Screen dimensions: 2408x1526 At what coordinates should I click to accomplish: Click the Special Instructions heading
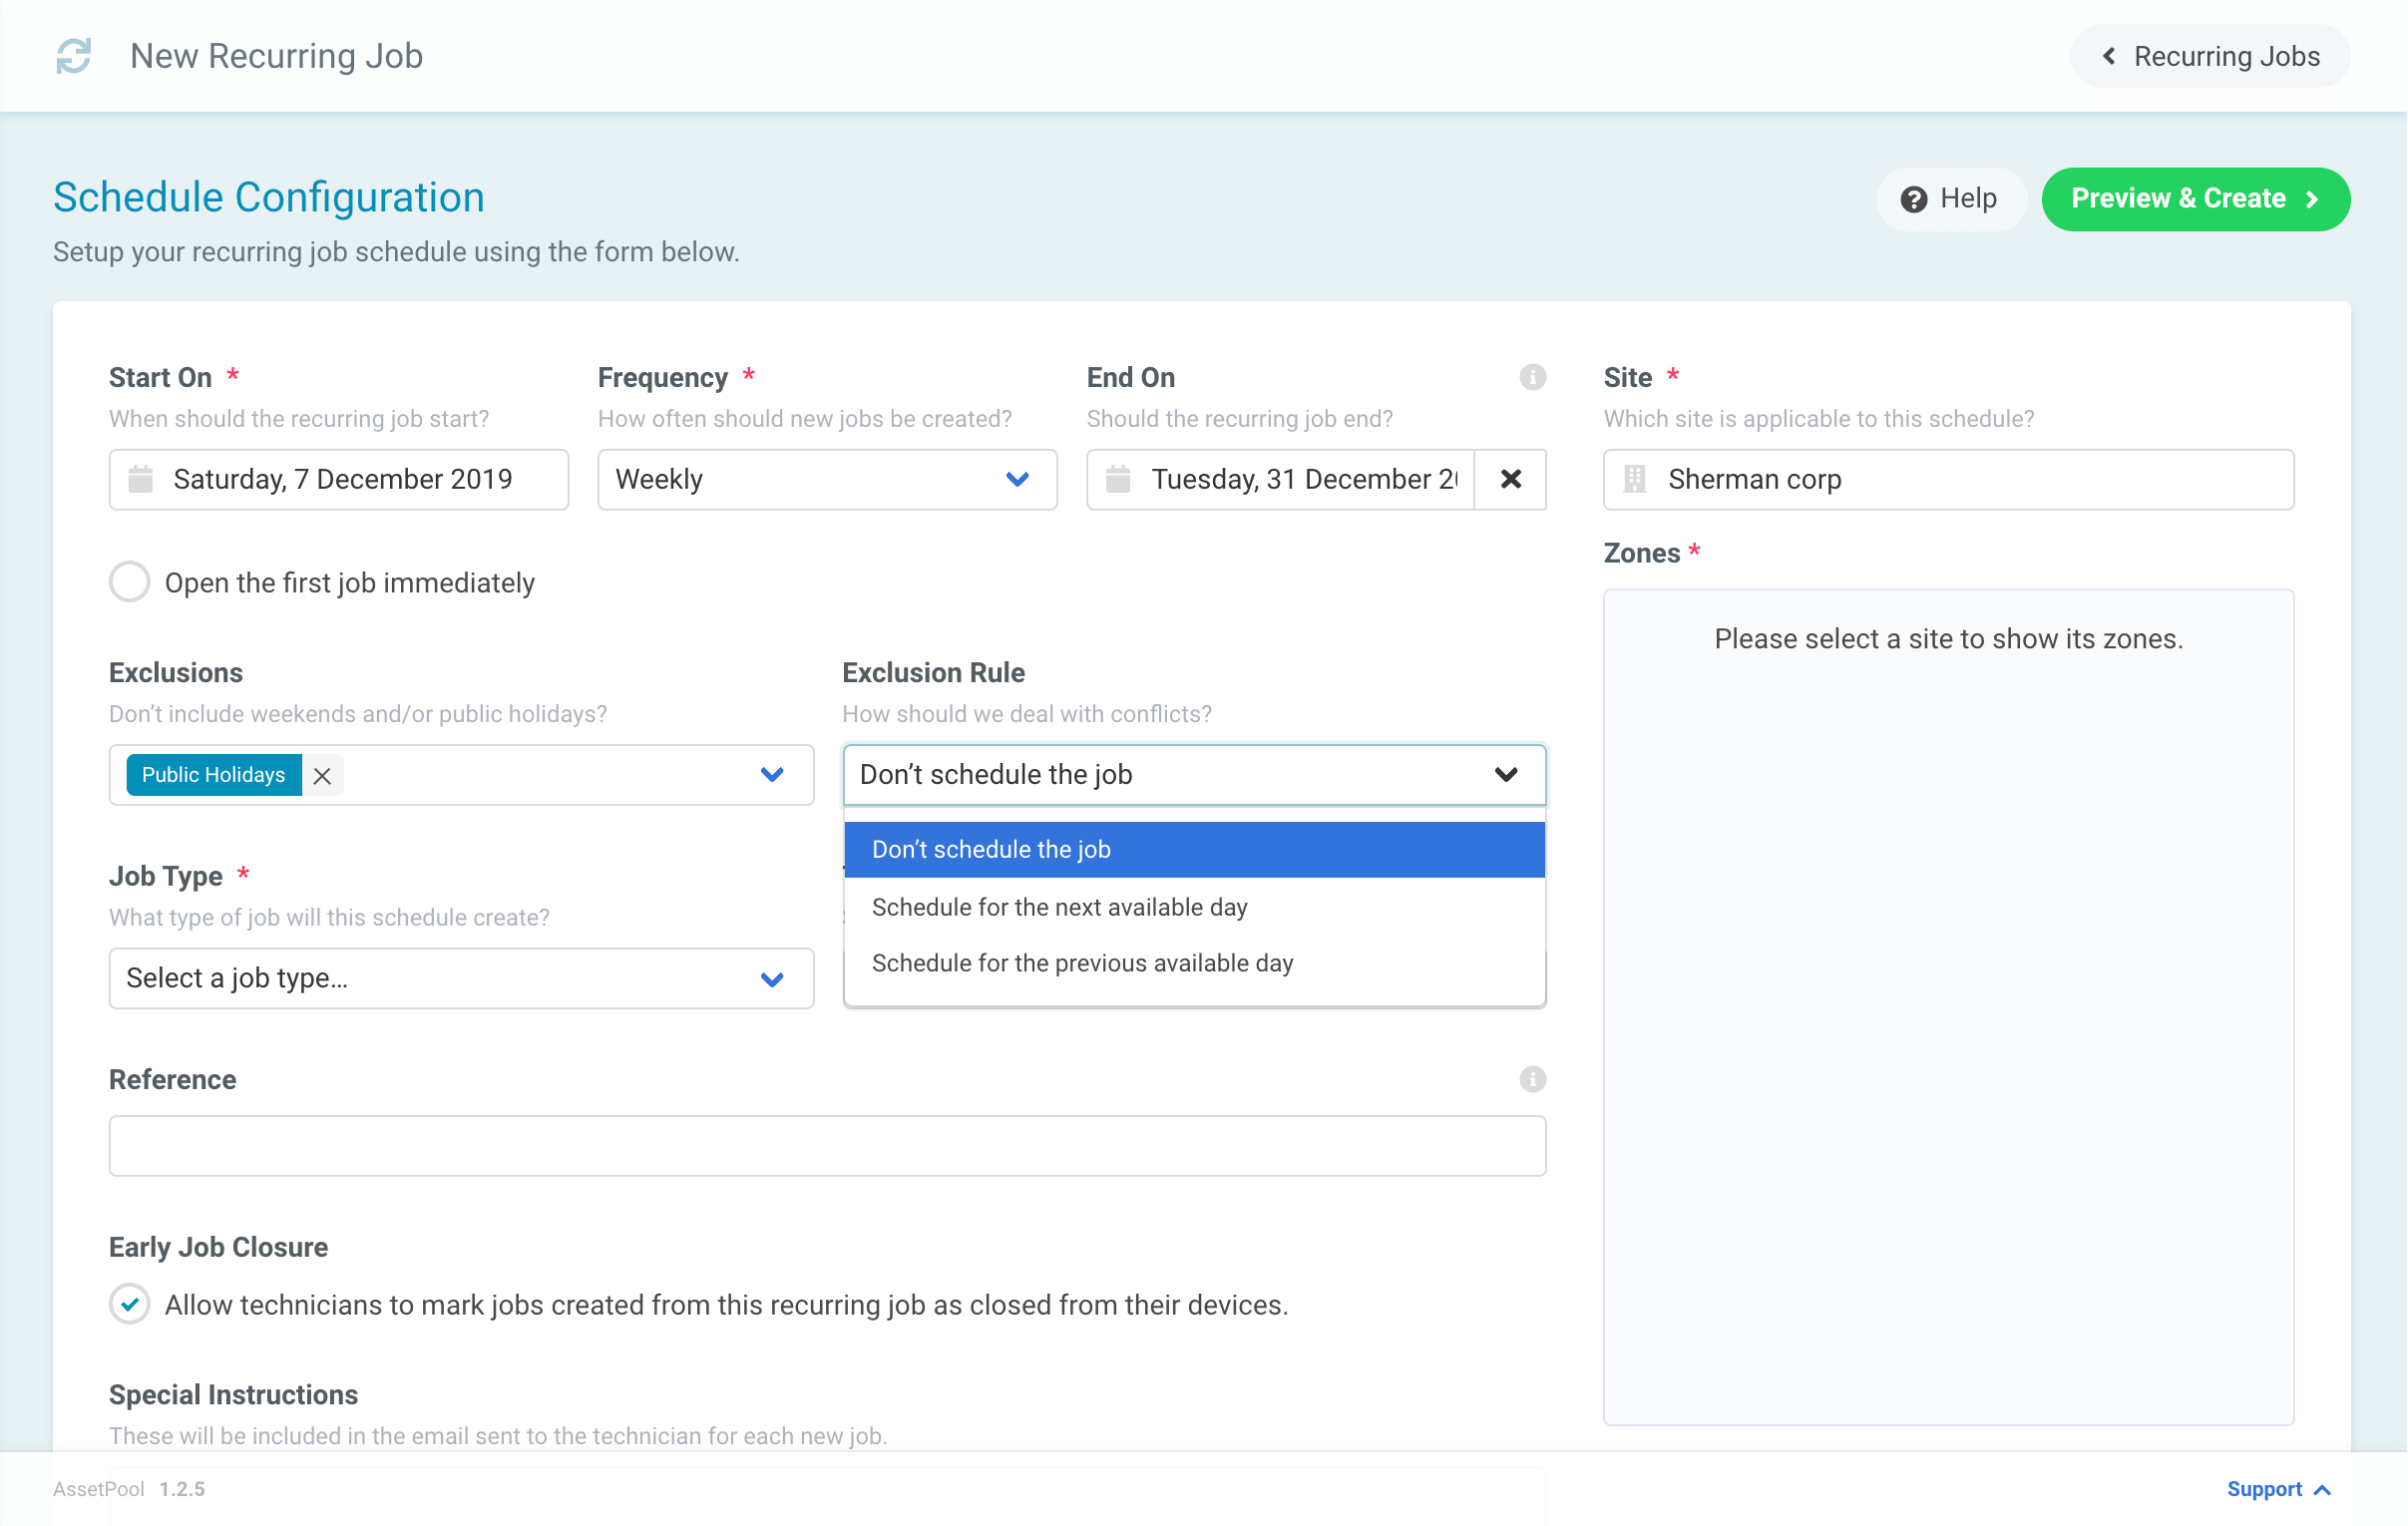[233, 1394]
